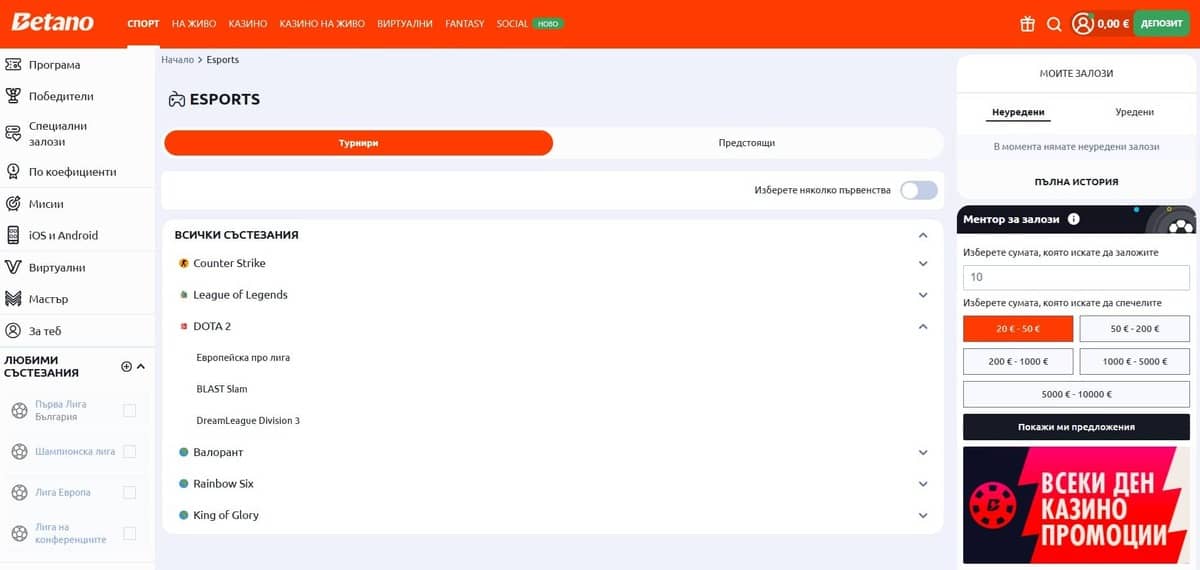The height and width of the screenshot is (570, 1200).
Task: Click the Първа Лига България ball icon
Action: (19, 410)
